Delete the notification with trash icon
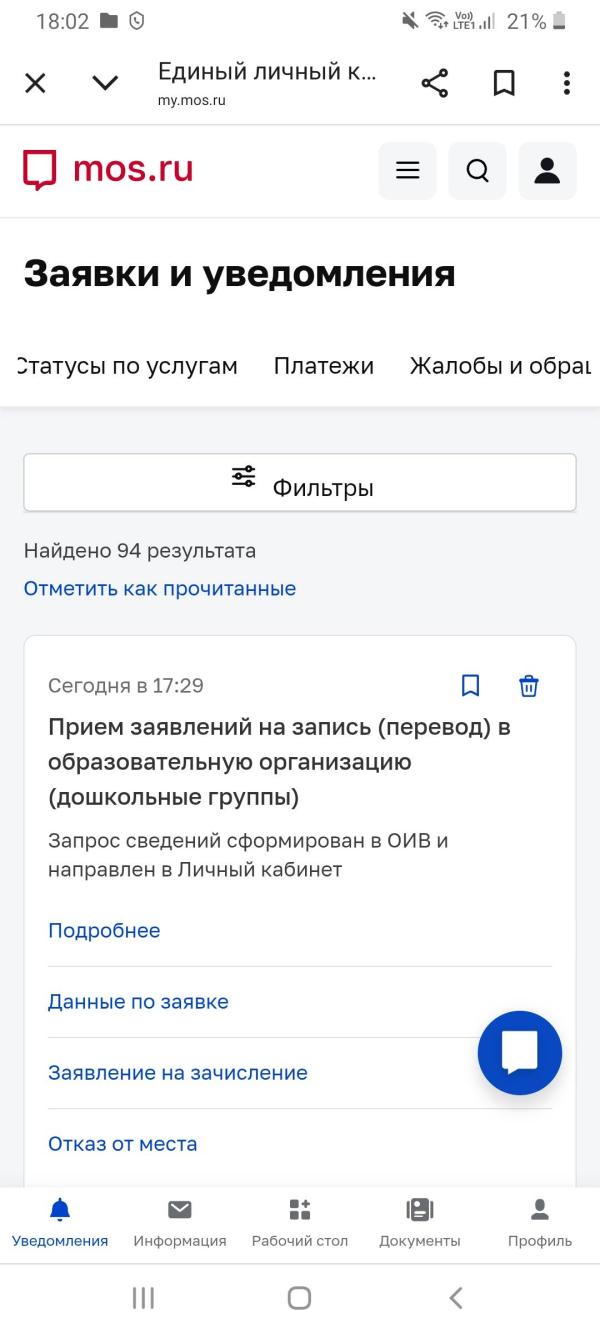This screenshot has height=1332, width=600. 529,685
